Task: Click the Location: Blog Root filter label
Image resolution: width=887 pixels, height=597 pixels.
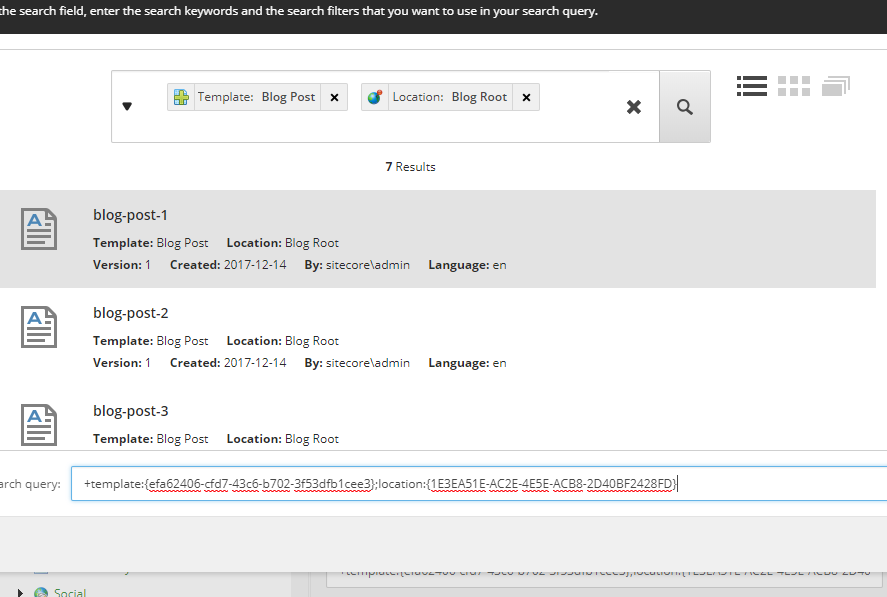Action: [x=450, y=97]
